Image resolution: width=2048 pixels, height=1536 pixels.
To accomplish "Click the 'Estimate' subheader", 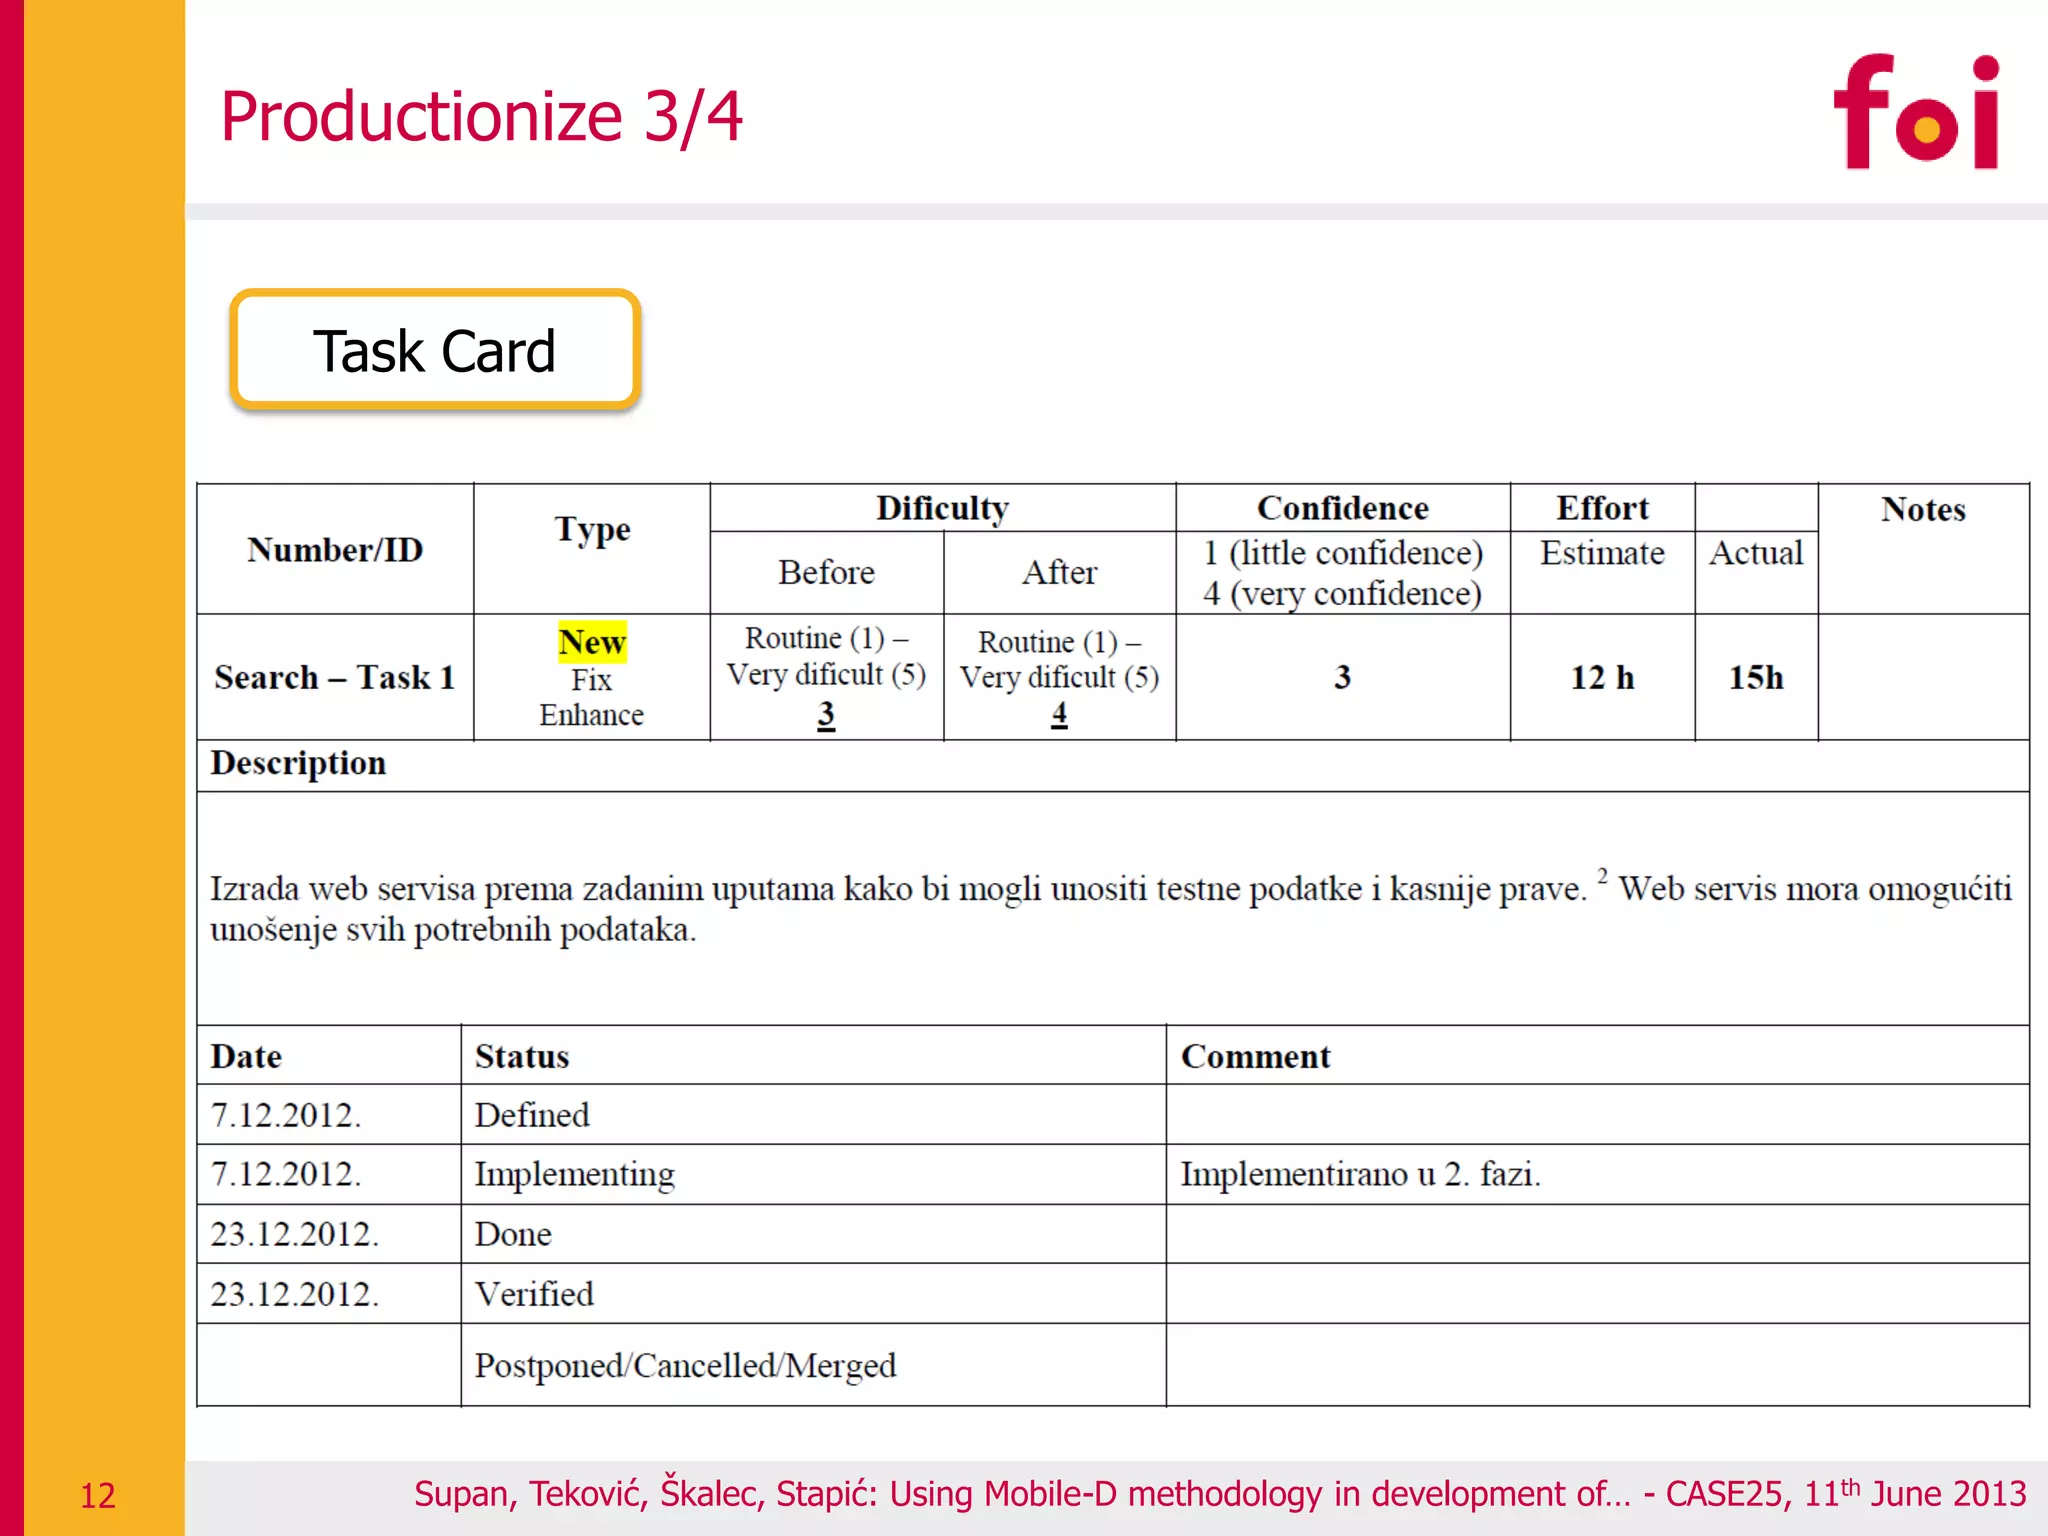I will pyautogui.click(x=1602, y=552).
